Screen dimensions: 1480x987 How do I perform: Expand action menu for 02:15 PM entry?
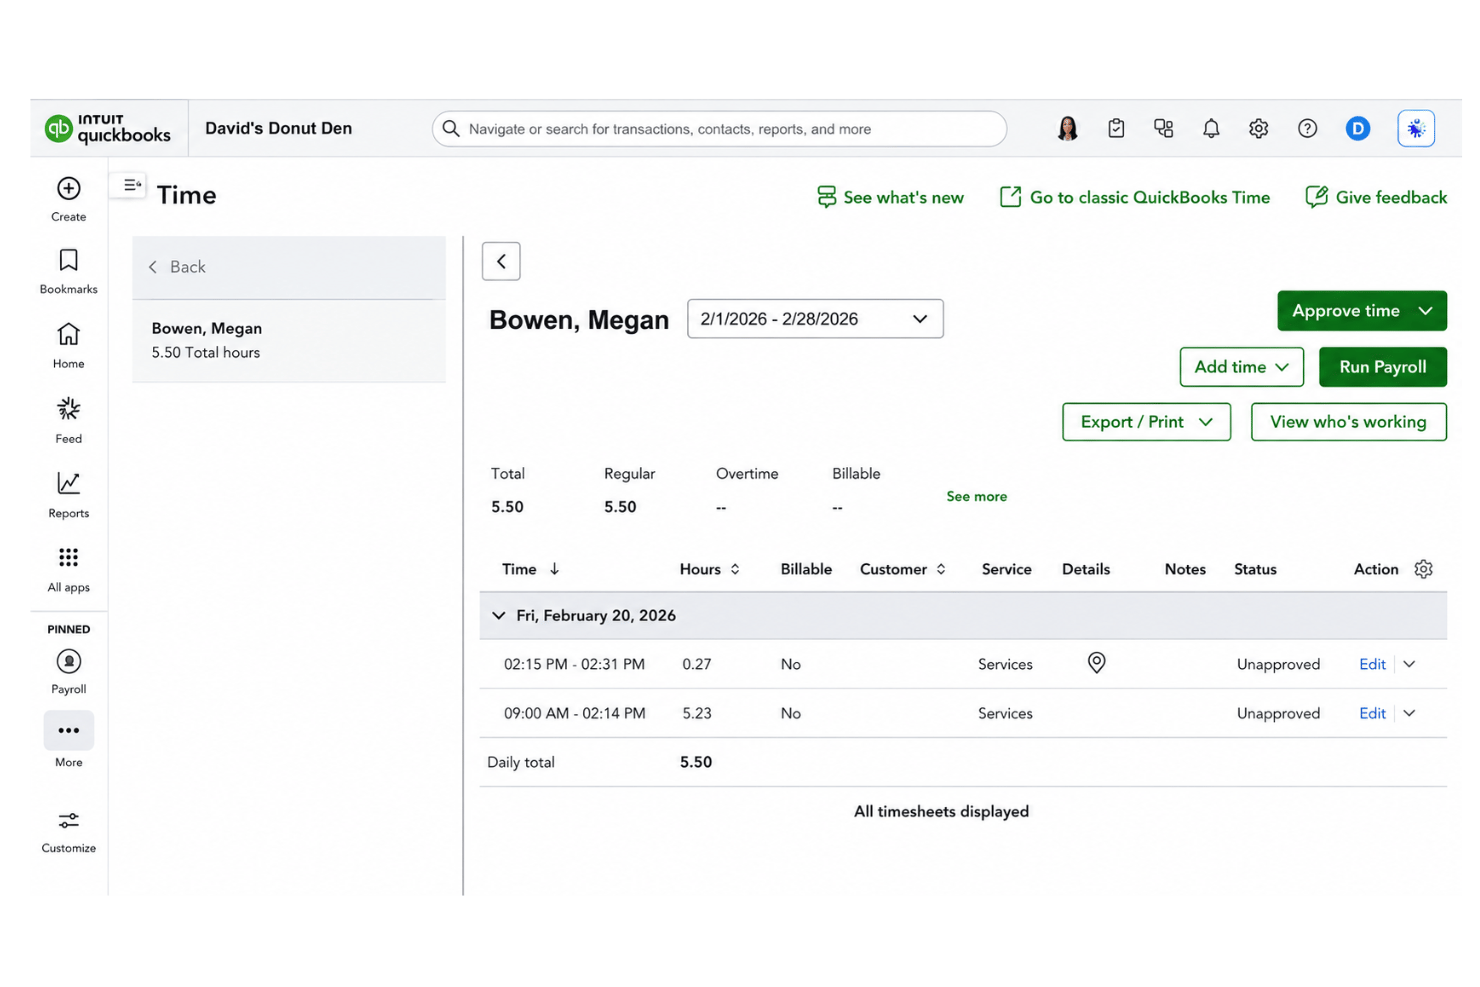[1410, 664]
